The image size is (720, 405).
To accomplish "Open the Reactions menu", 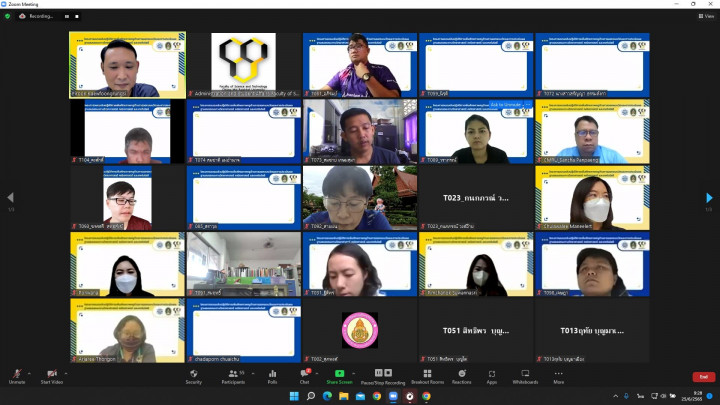I will tap(461, 376).
